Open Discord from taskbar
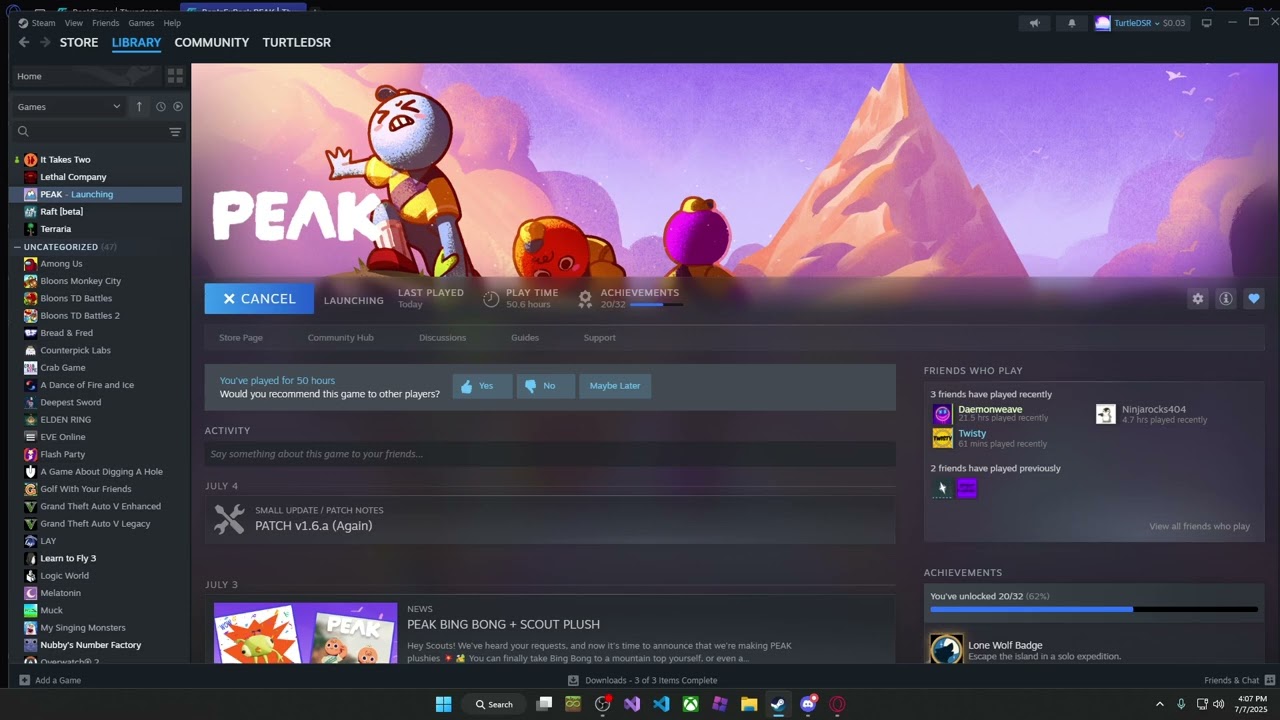The height and width of the screenshot is (720, 1280). click(x=808, y=704)
